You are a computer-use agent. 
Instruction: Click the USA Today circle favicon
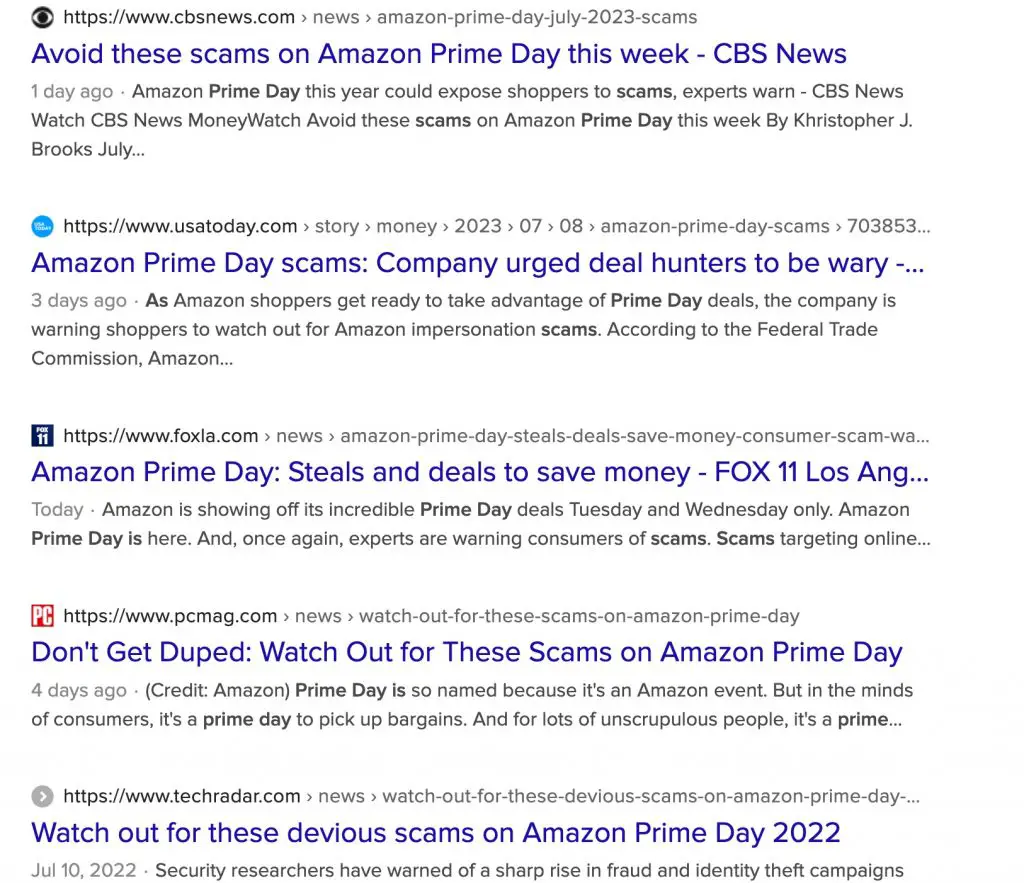[x=42, y=225]
